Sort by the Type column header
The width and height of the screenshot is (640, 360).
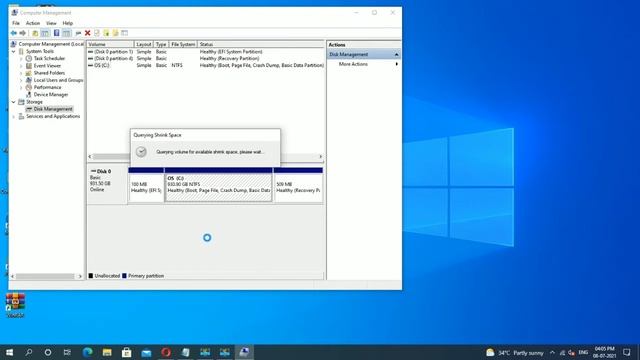pos(161,44)
